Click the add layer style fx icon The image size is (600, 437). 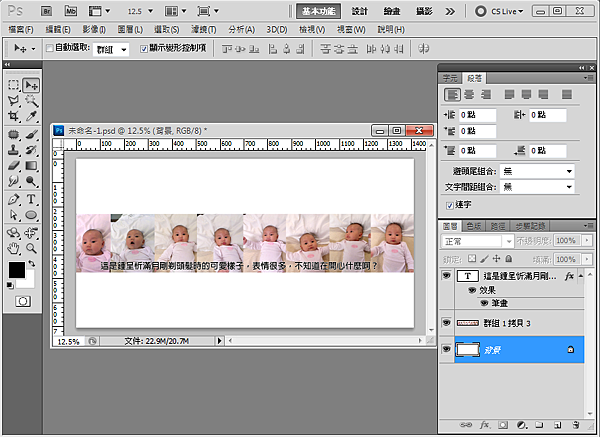click(x=483, y=426)
